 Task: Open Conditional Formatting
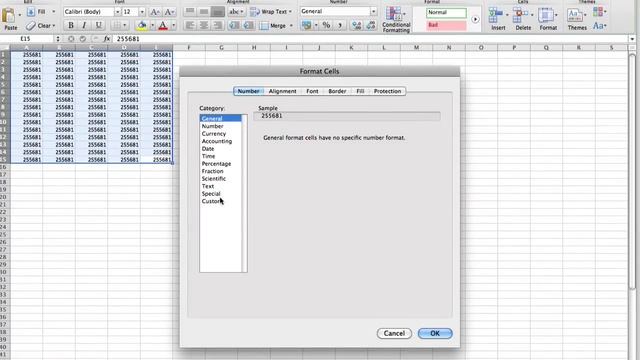[396, 19]
